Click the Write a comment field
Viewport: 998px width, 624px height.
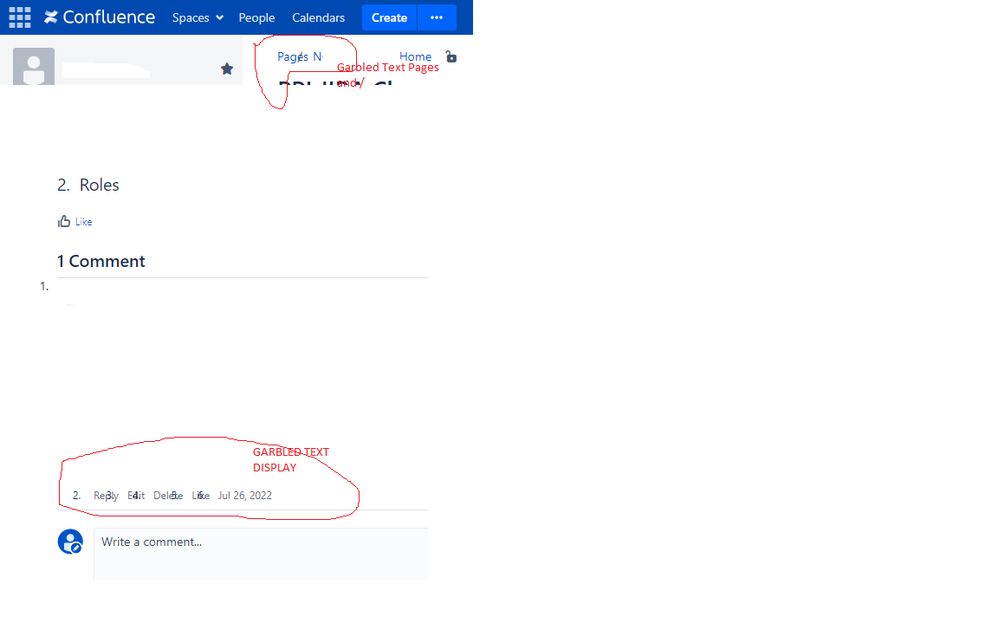[261, 554]
